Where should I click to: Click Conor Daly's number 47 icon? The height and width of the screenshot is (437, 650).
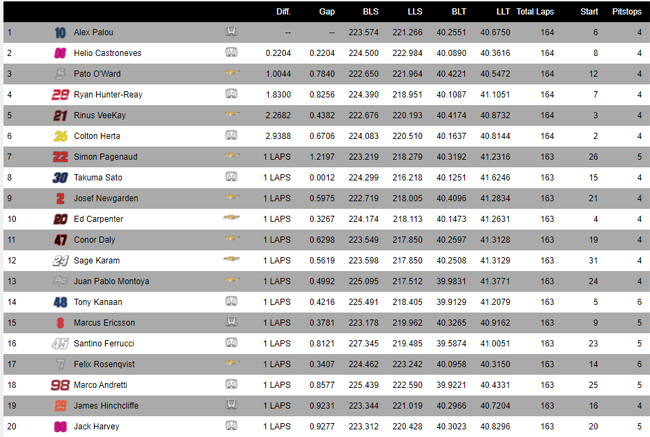click(61, 240)
